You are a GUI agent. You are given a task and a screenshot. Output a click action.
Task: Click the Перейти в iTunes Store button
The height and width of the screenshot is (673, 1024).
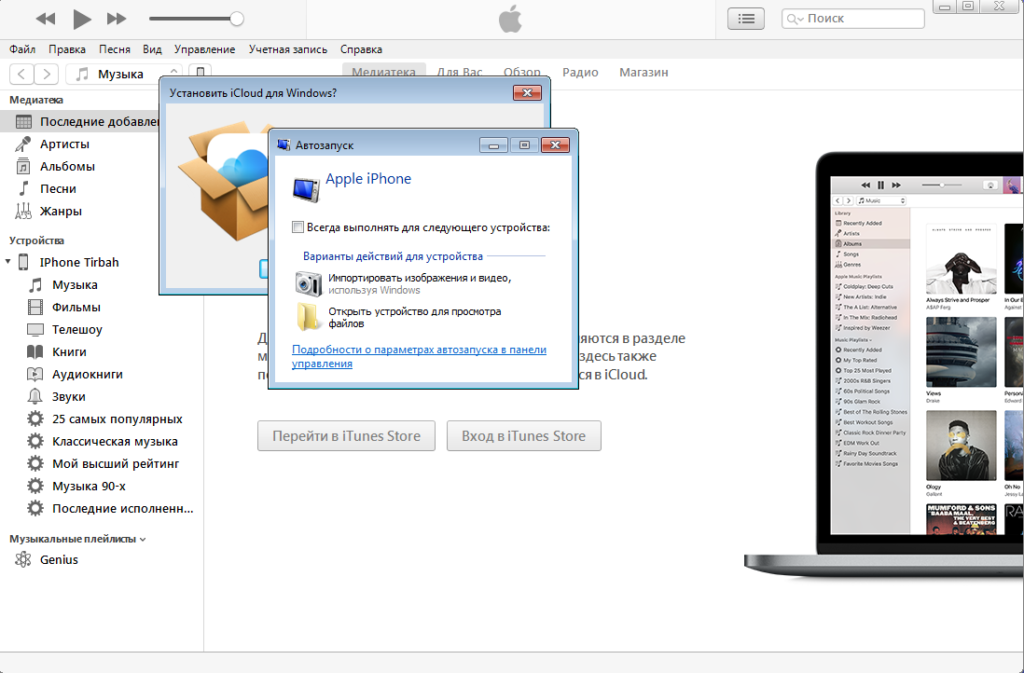346,436
